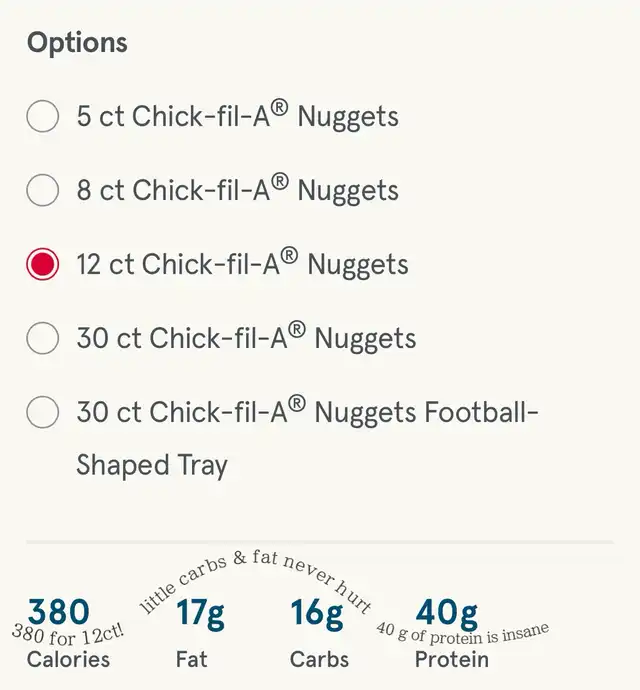
Task: Click the Options section heading
Action: point(77,43)
